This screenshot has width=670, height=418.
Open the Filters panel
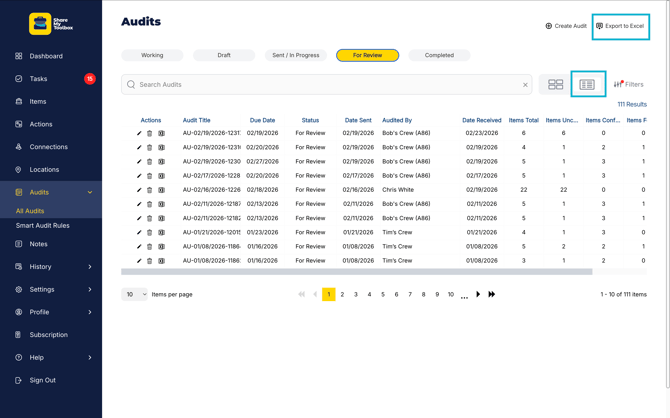(628, 84)
